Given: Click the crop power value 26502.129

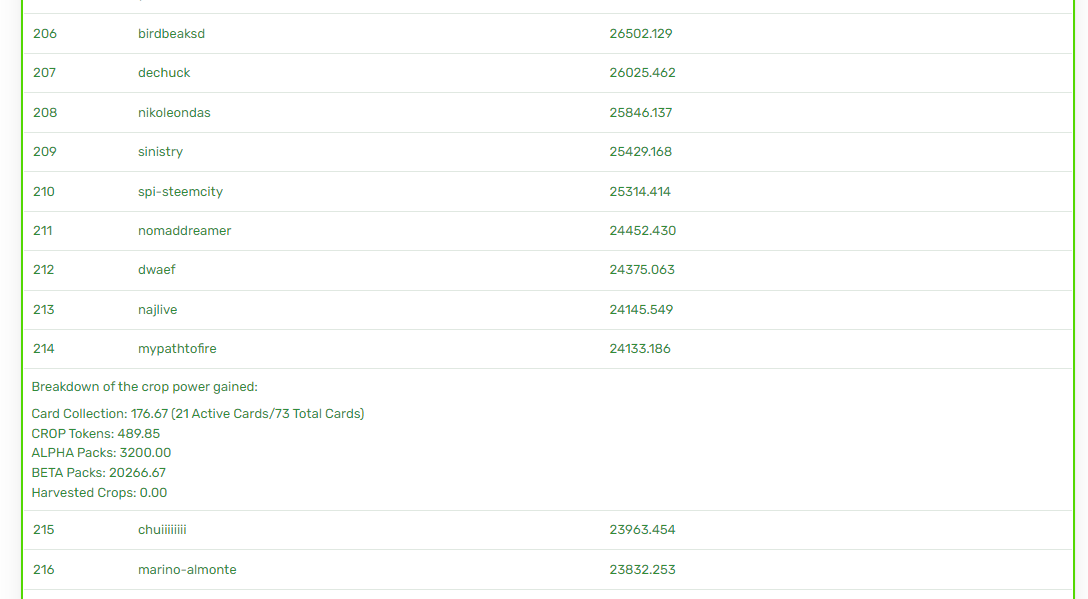Looking at the screenshot, I should (x=640, y=33).
